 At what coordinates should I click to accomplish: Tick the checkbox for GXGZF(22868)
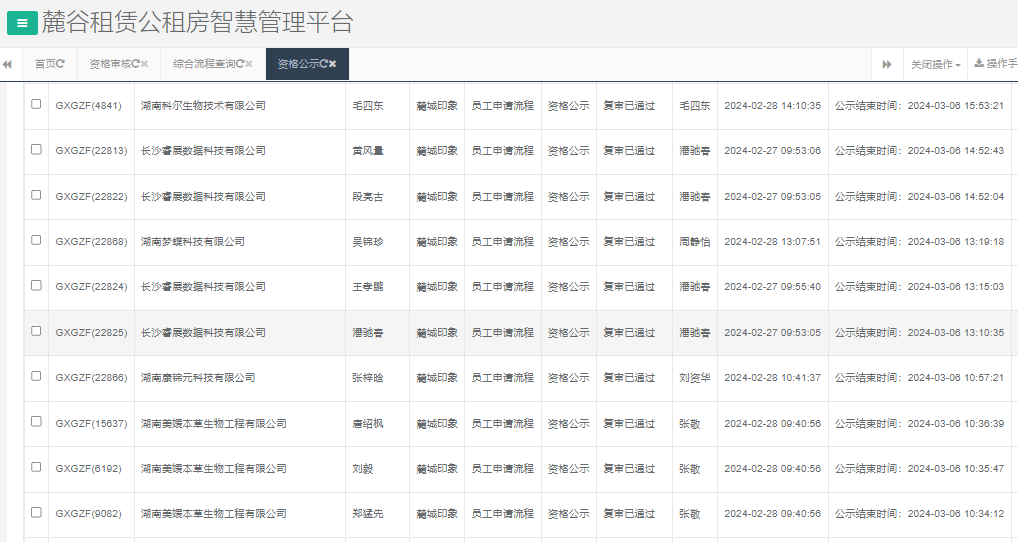point(36,240)
